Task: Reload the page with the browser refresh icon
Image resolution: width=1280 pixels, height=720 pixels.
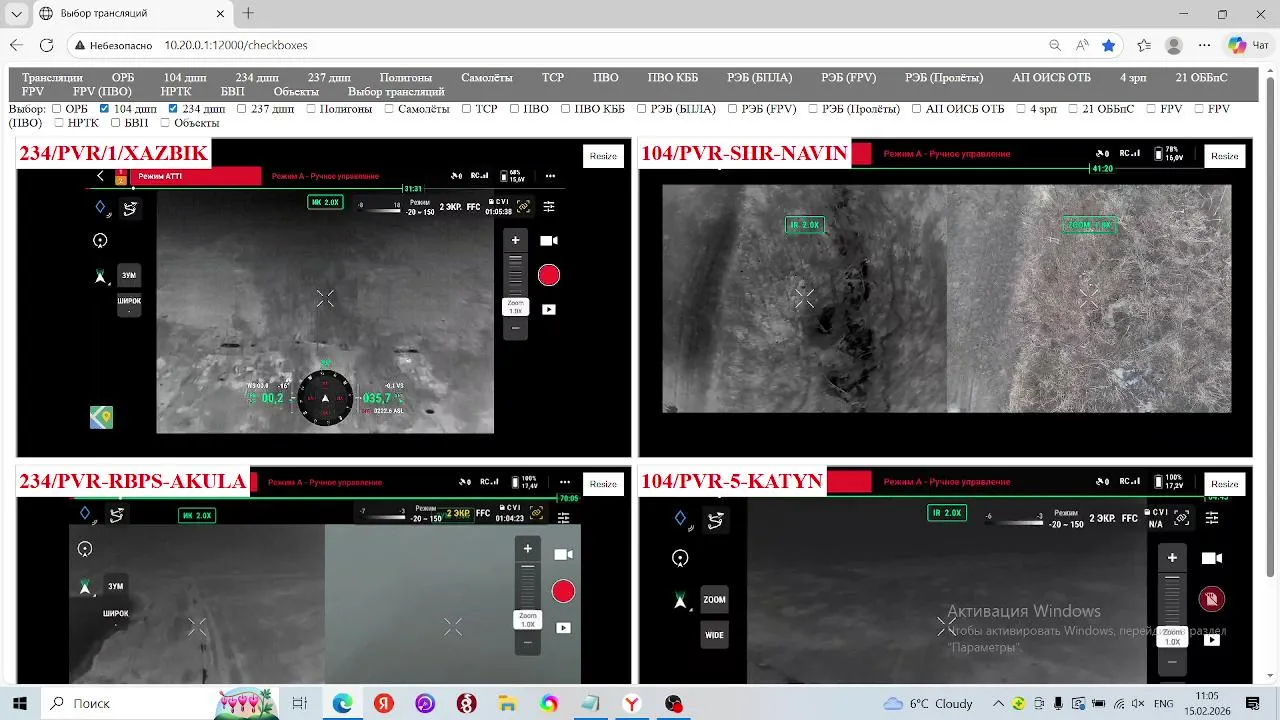Action: point(46,45)
